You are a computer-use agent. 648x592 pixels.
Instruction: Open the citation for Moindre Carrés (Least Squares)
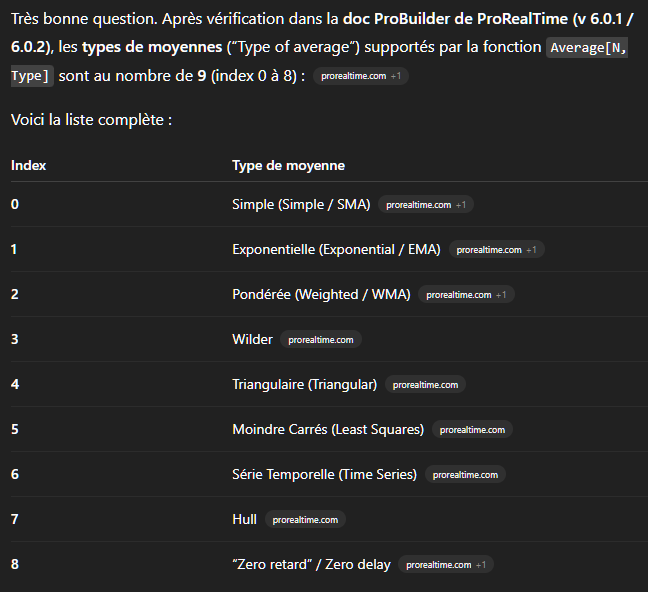(472, 430)
